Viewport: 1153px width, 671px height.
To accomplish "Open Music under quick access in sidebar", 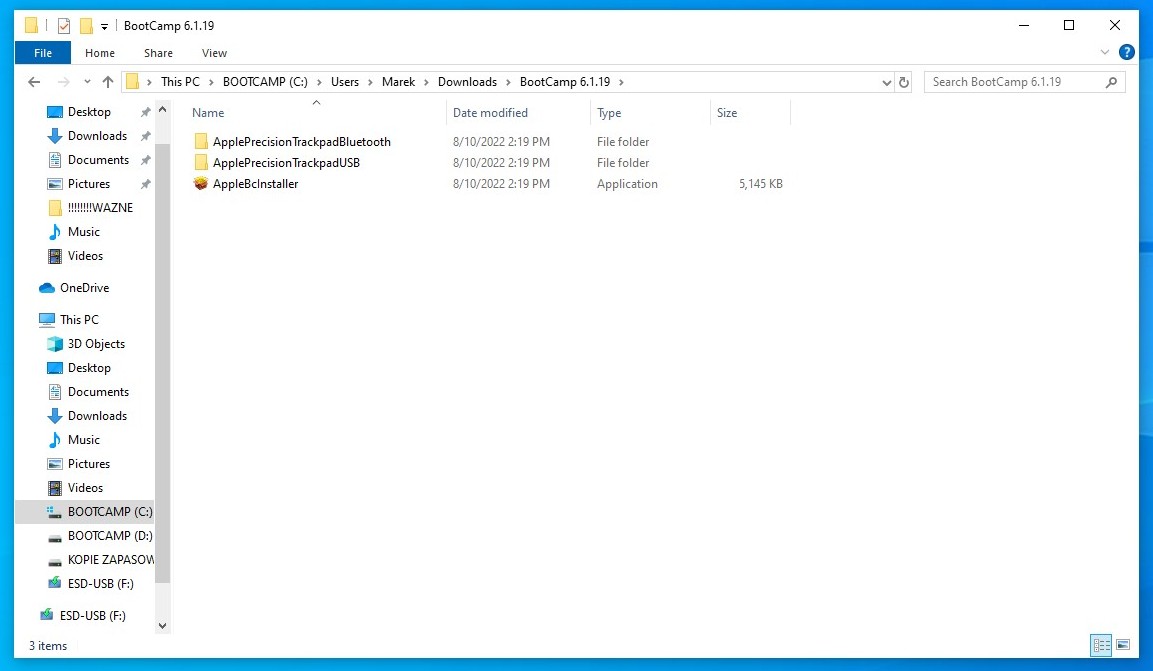I will click(x=84, y=232).
